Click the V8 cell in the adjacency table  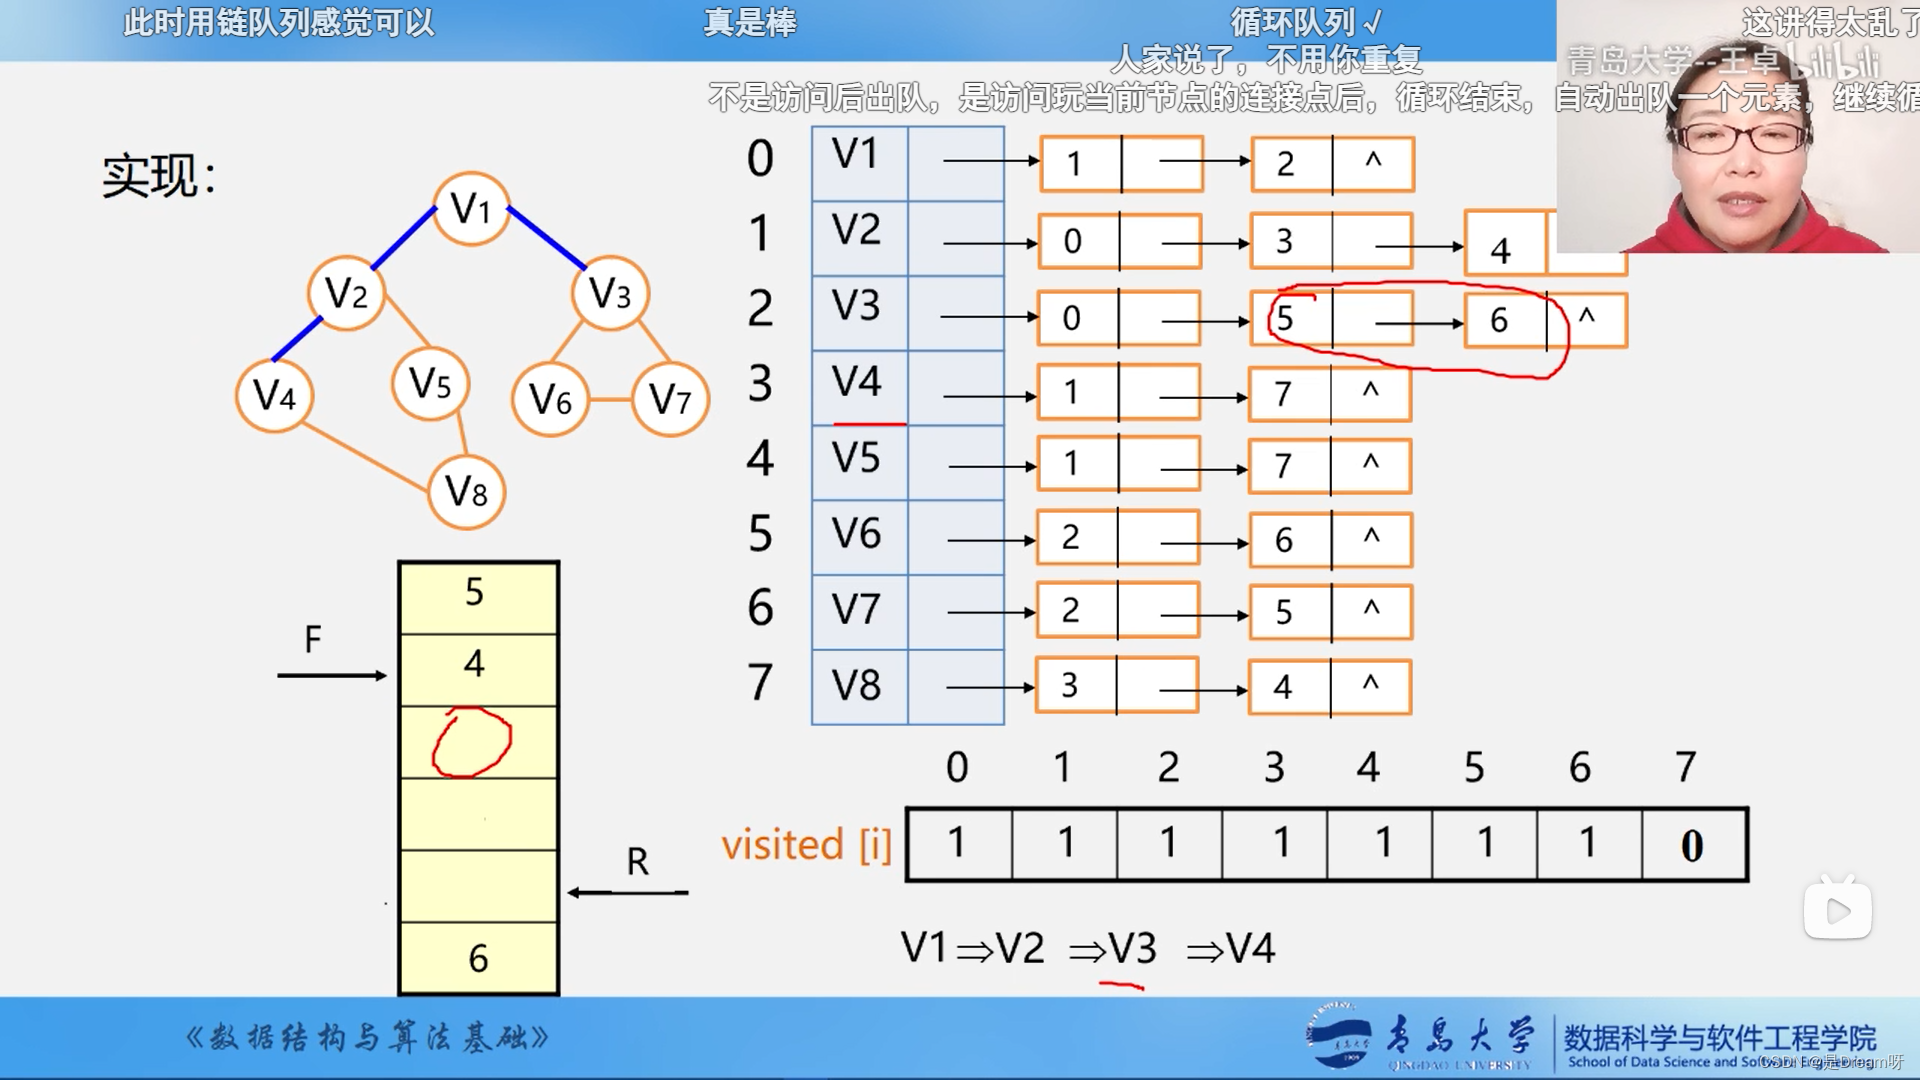coord(859,687)
